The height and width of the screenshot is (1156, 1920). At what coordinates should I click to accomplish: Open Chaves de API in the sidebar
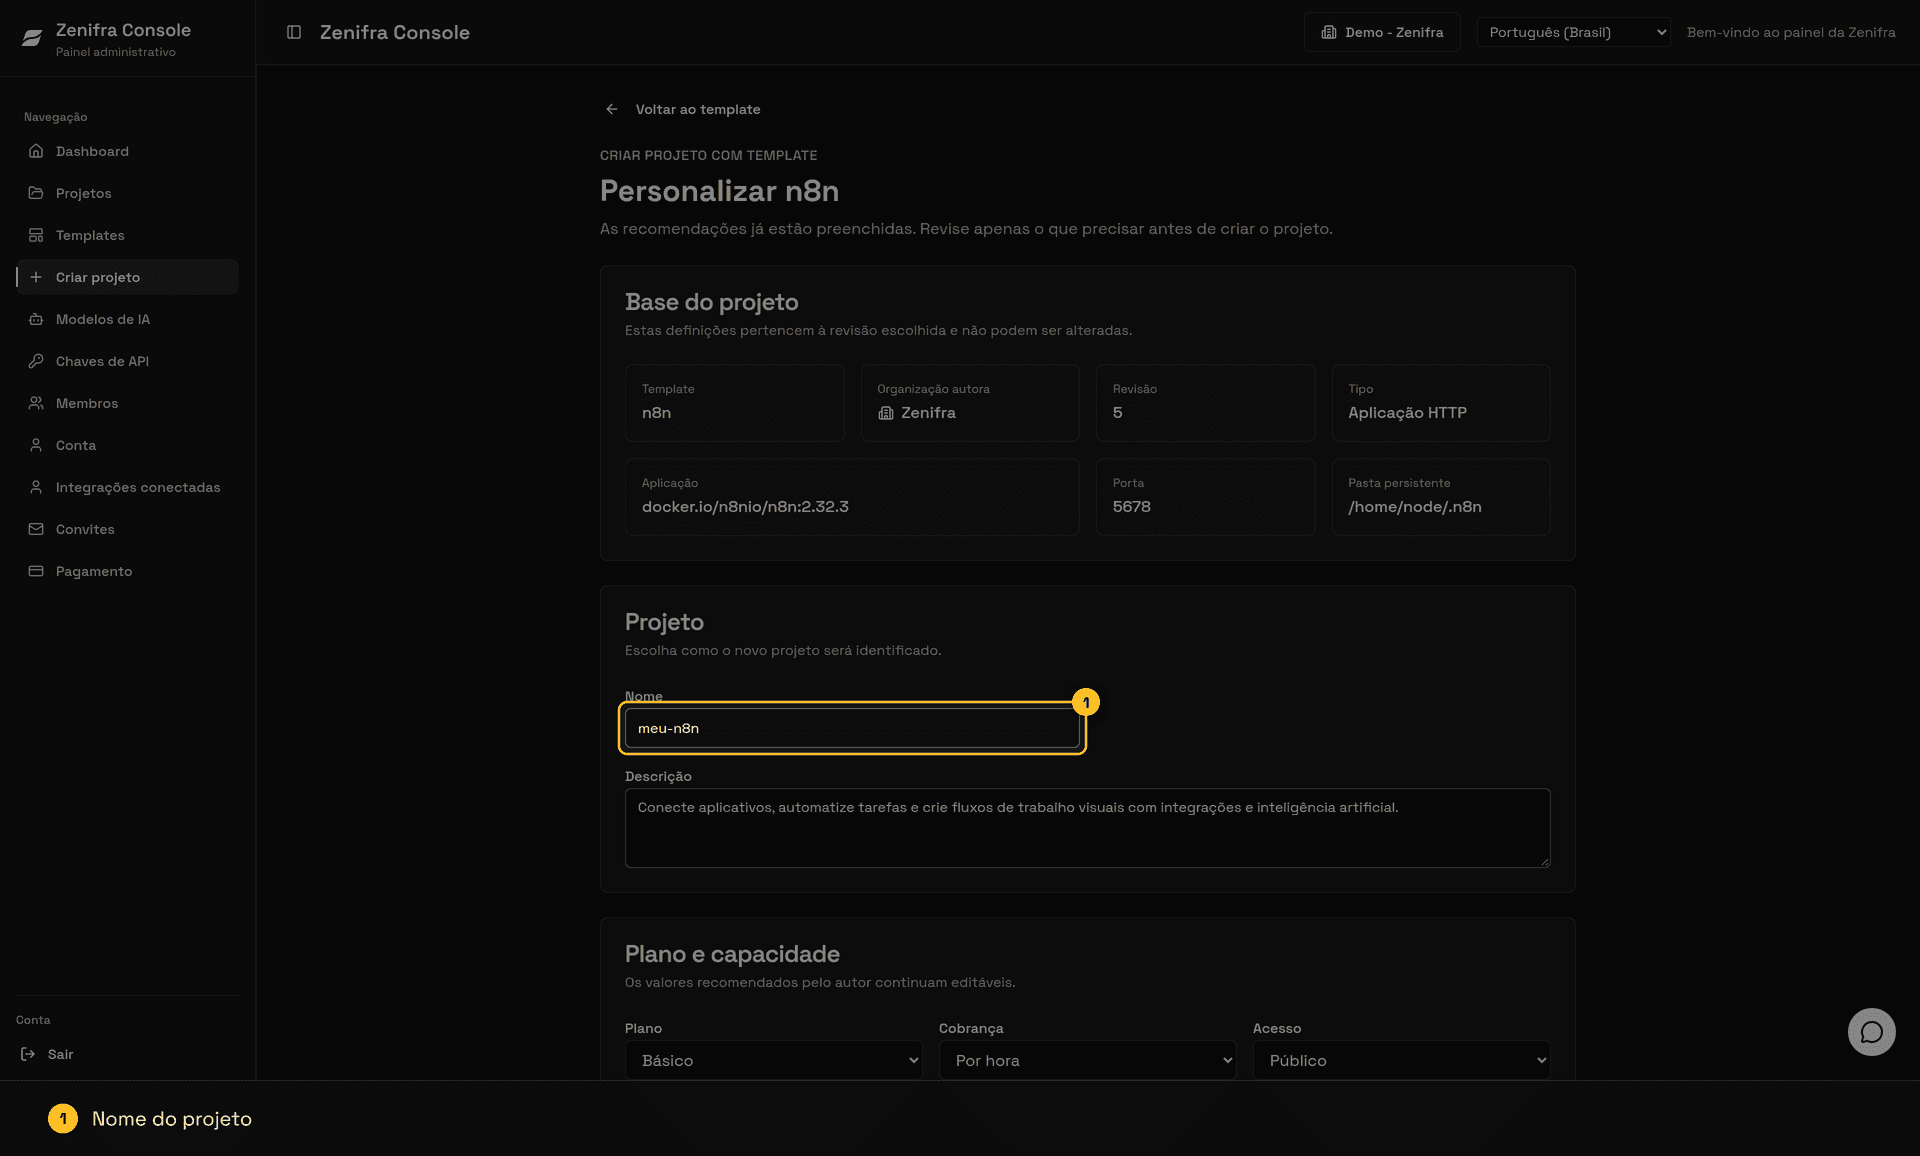[x=127, y=361]
